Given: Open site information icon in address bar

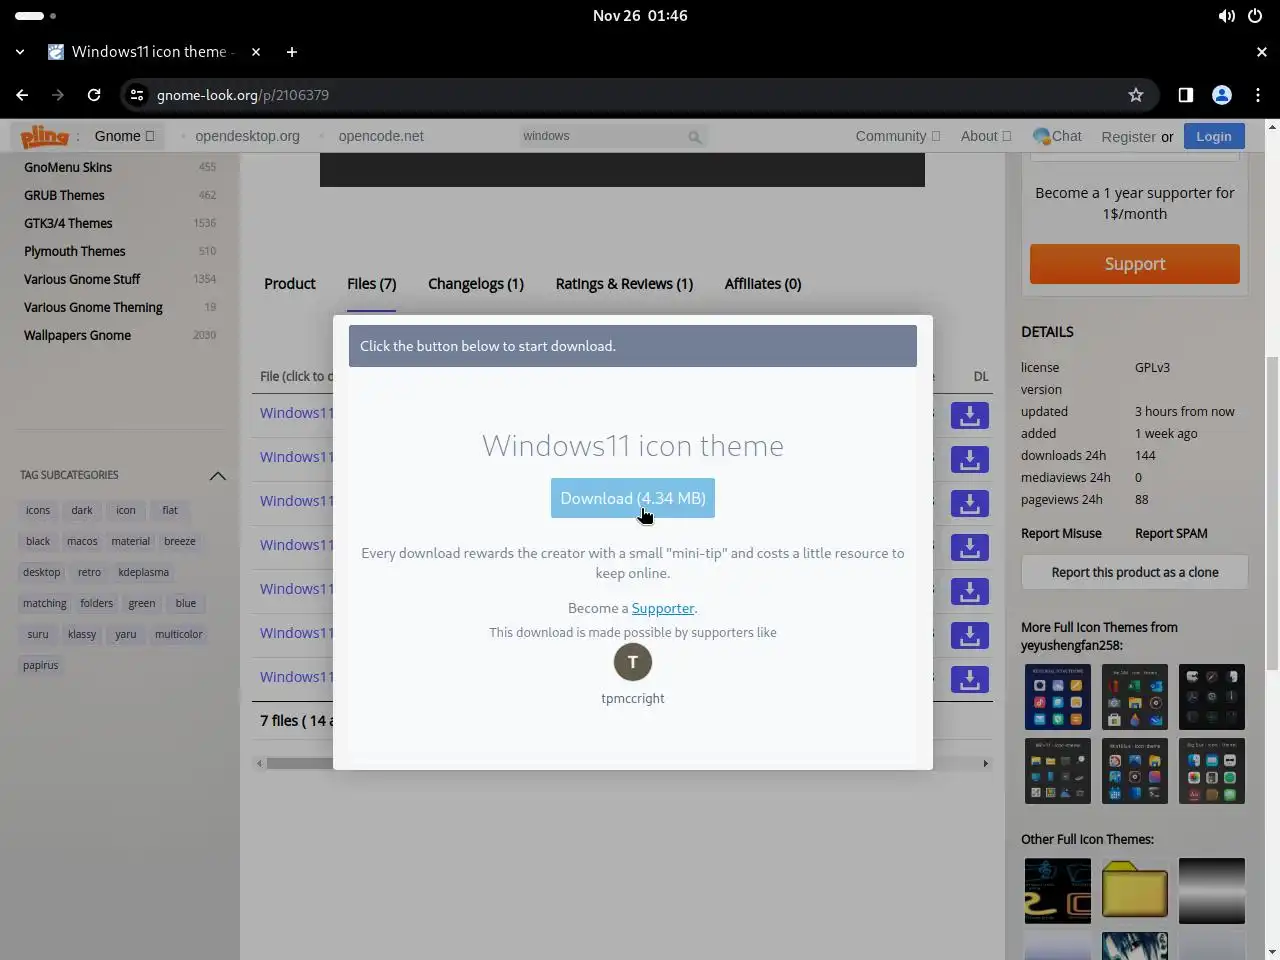Looking at the screenshot, I should coord(137,95).
